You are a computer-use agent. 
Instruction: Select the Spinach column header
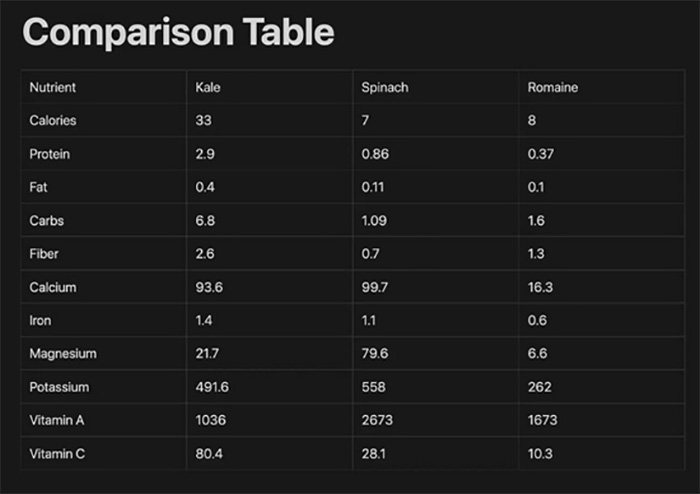[385, 87]
